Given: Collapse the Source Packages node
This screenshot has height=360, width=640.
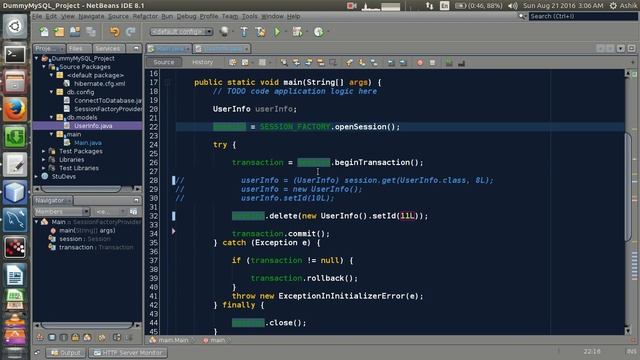Looking at the screenshot, I should (x=44, y=67).
